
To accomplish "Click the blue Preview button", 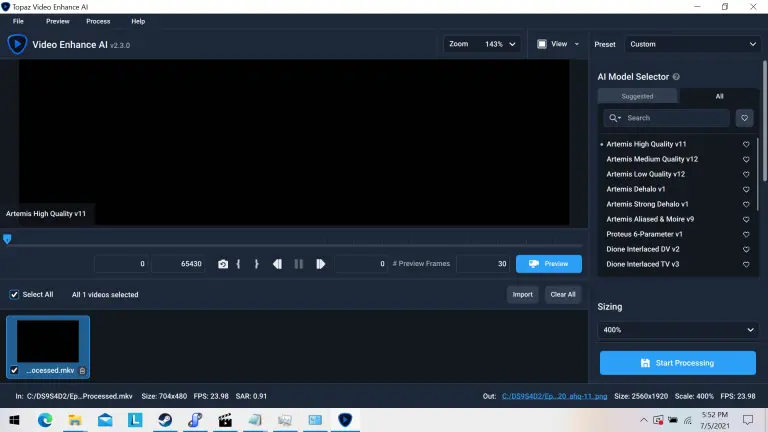I will (x=549, y=264).
